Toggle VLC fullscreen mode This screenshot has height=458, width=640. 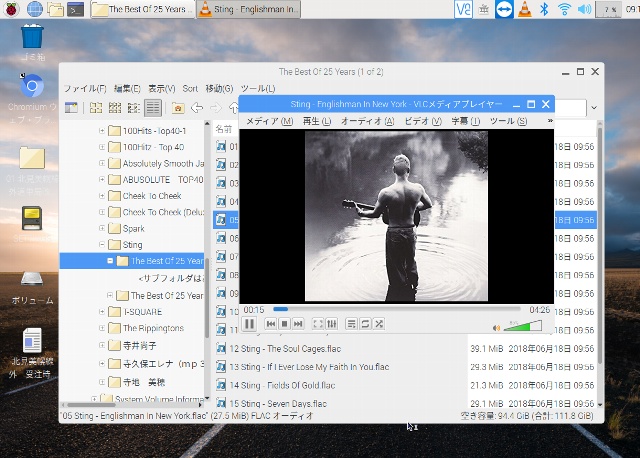click(x=318, y=324)
